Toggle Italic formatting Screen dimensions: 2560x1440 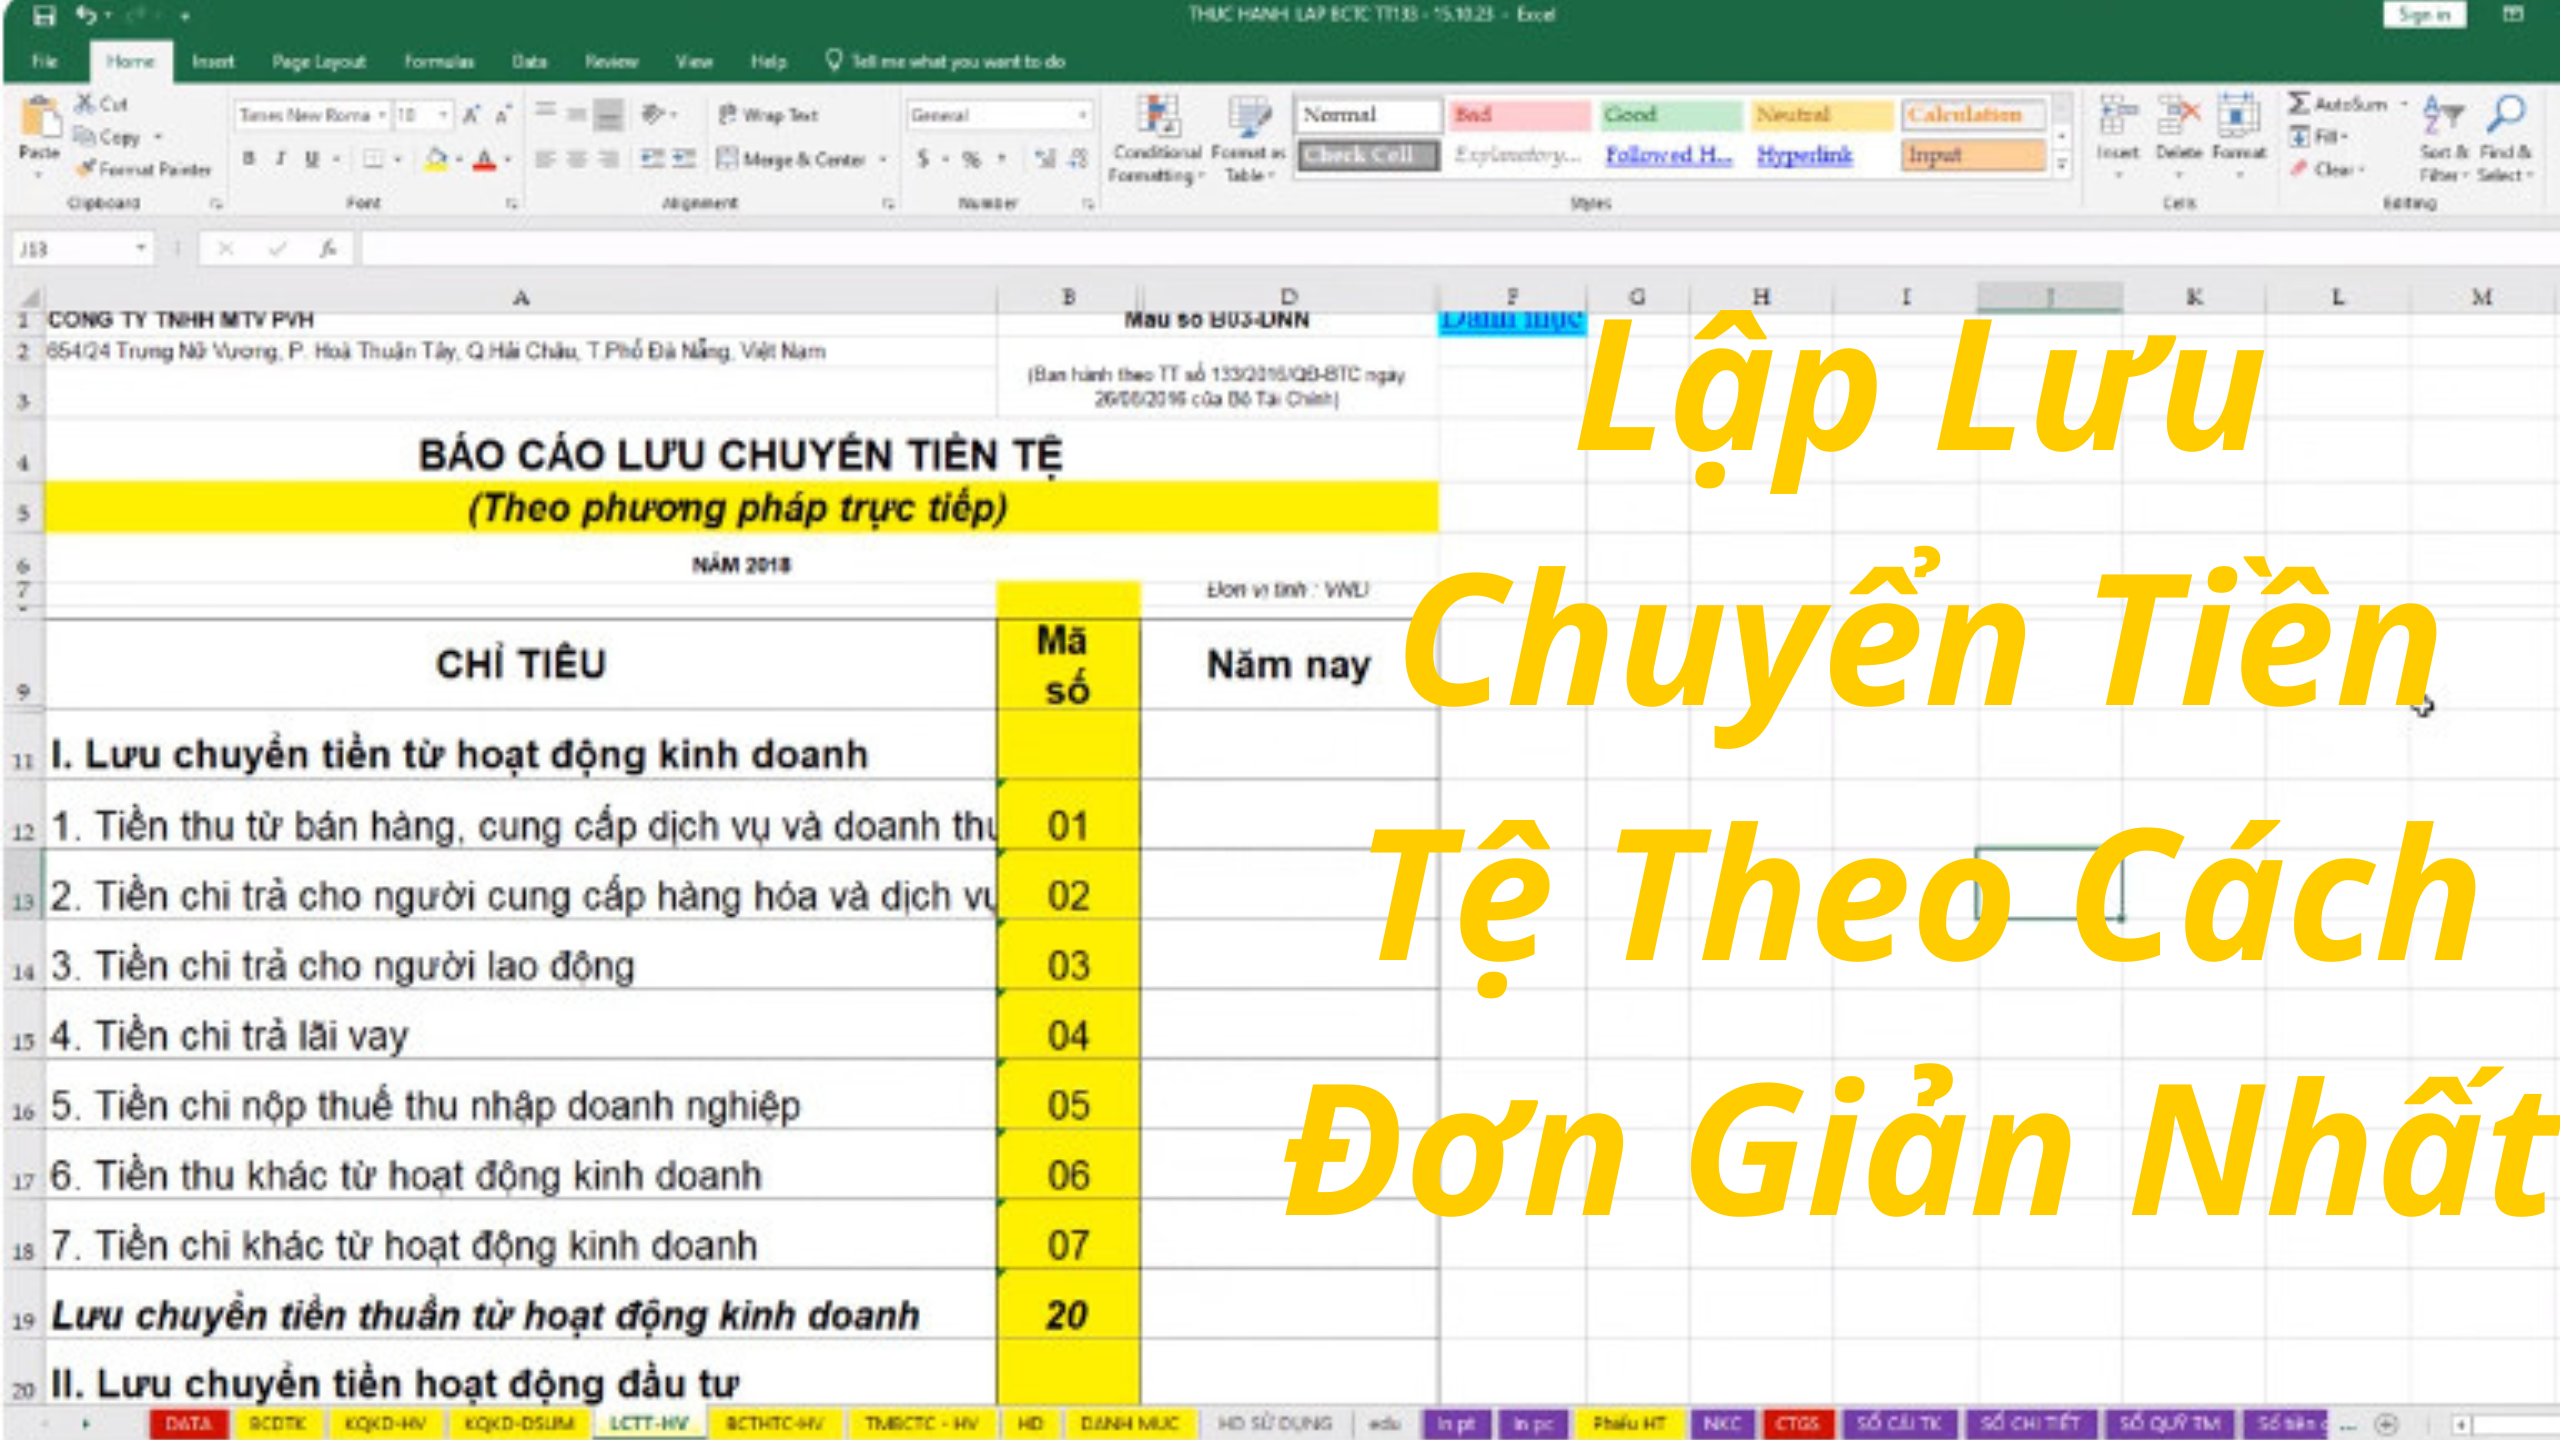pyautogui.click(x=281, y=159)
